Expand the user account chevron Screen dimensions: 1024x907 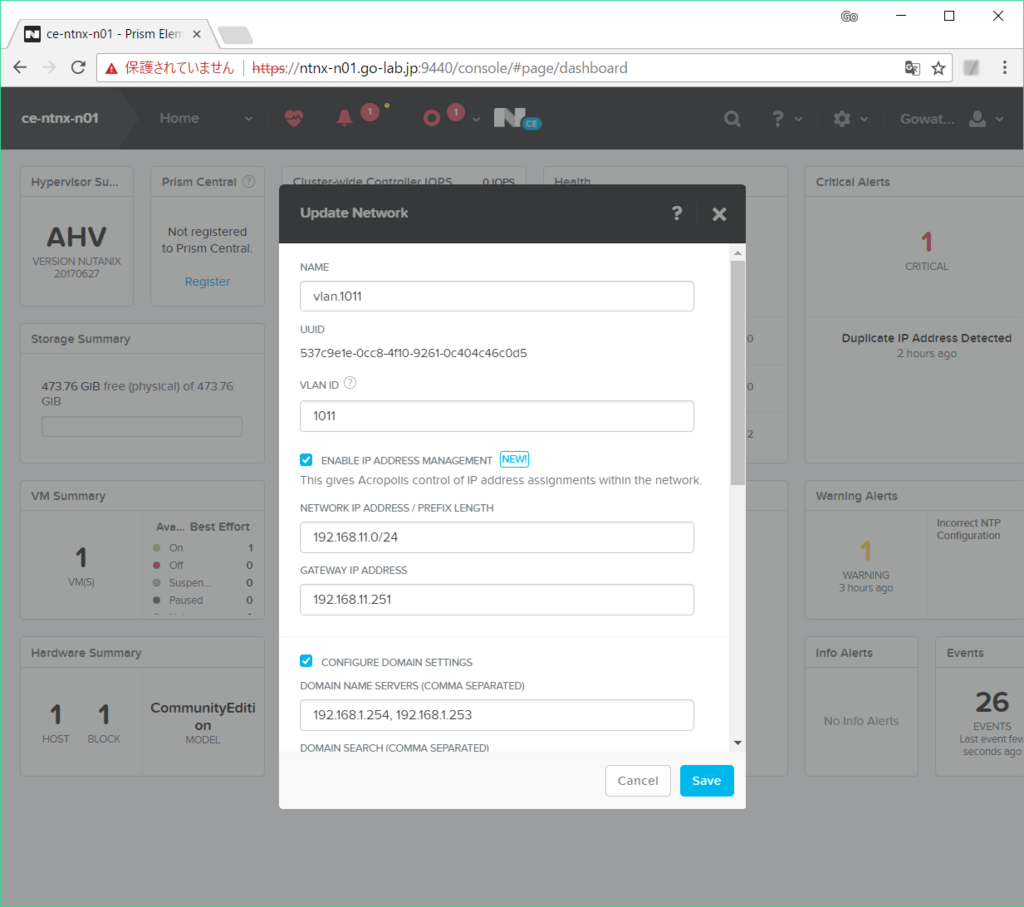tap(999, 119)
